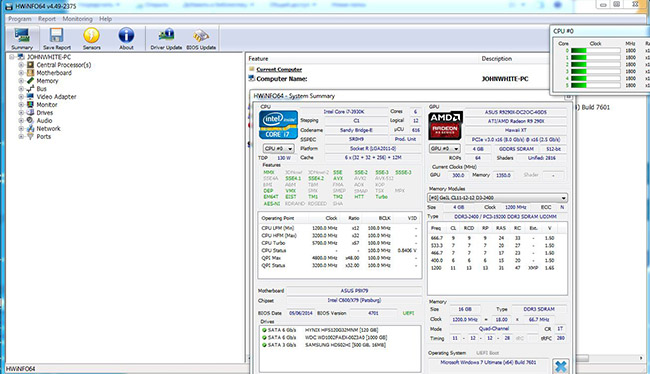Click the Quad-Channel memory mode field

[494, 328]
